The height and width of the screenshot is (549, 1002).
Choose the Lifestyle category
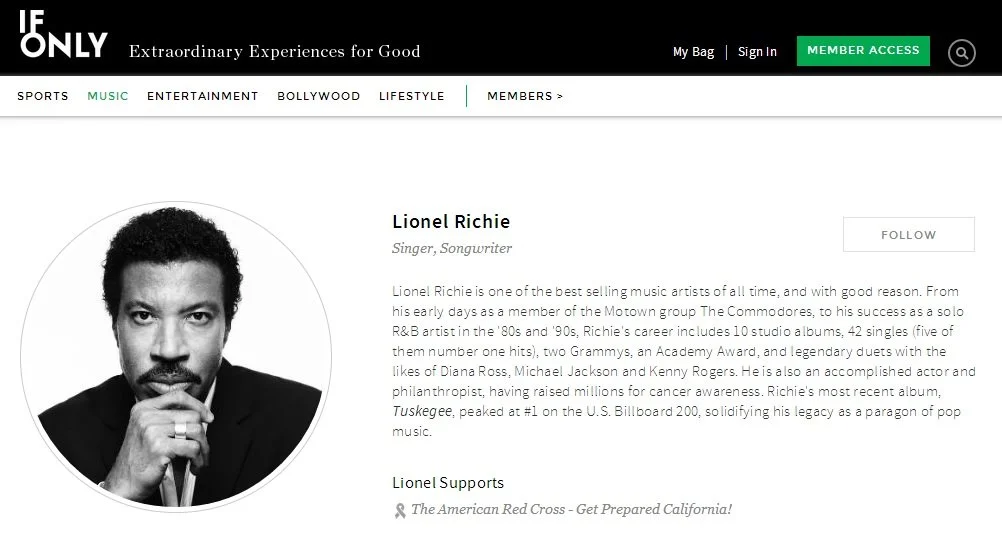click(x=412, y=96)
